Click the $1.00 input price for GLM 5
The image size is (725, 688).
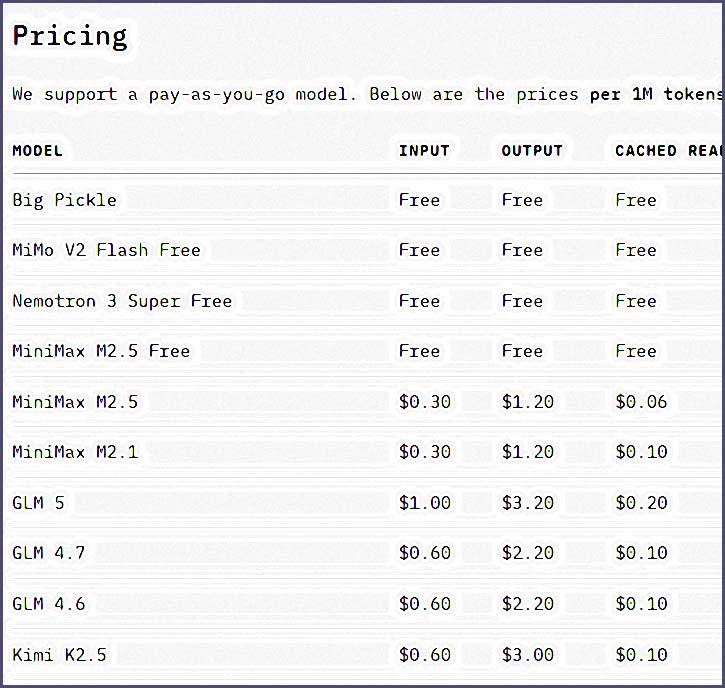tap(425, 503)
